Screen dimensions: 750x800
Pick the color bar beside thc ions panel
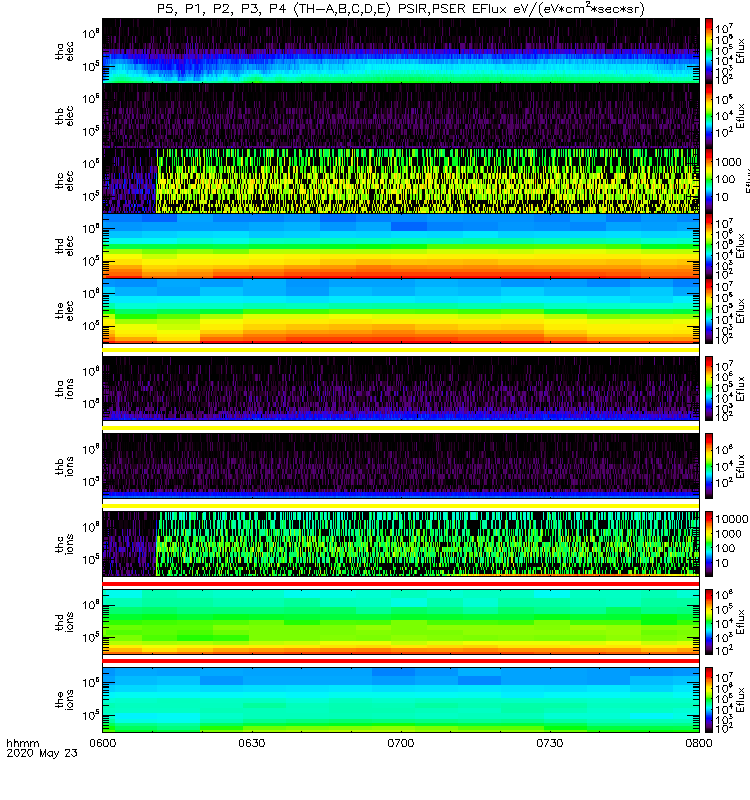tap(709, 544)
